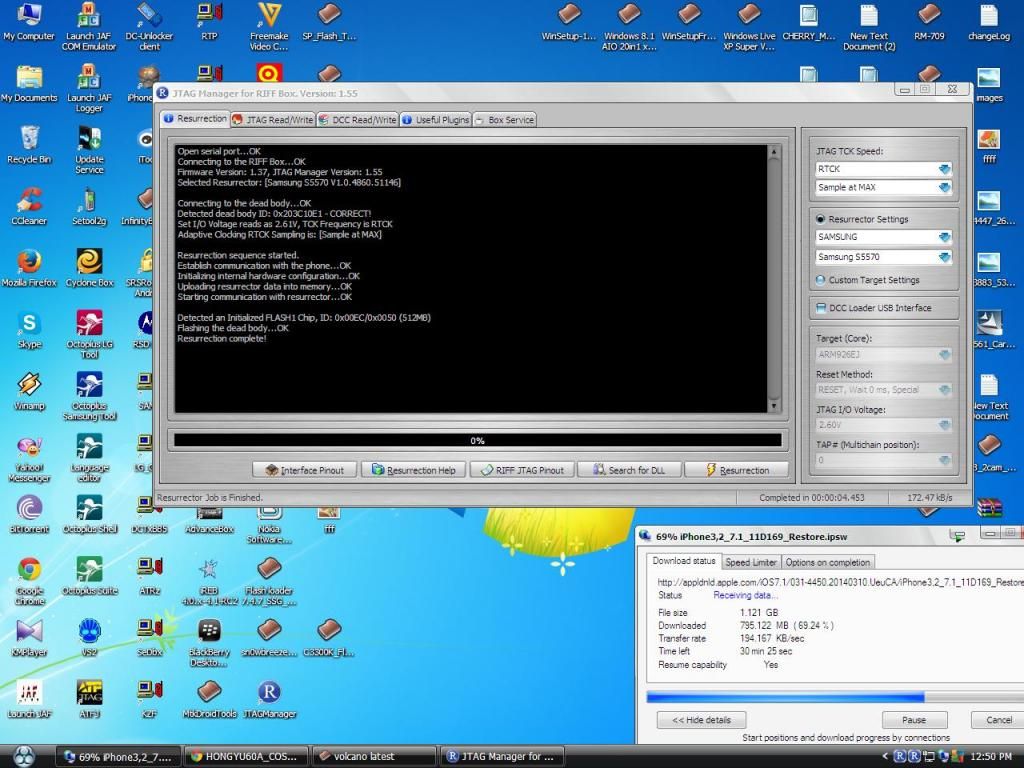Select the Custom Target Settings radio button
The image size is (1024, 768).
click(x=820, y=280)
